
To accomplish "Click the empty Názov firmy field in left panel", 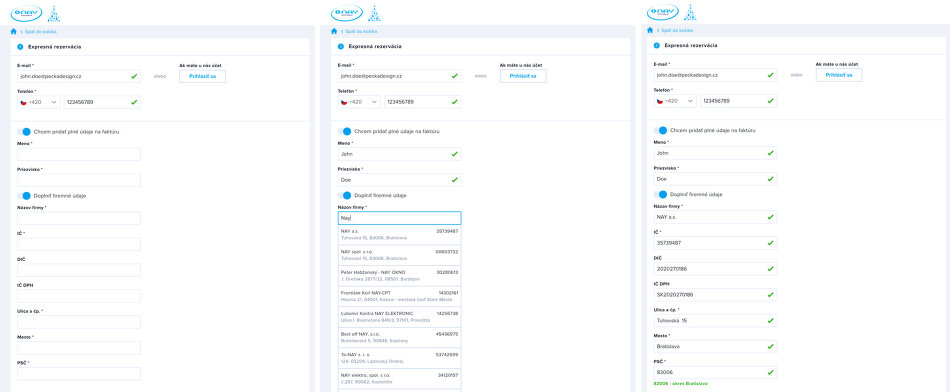I will click(79, 218).
